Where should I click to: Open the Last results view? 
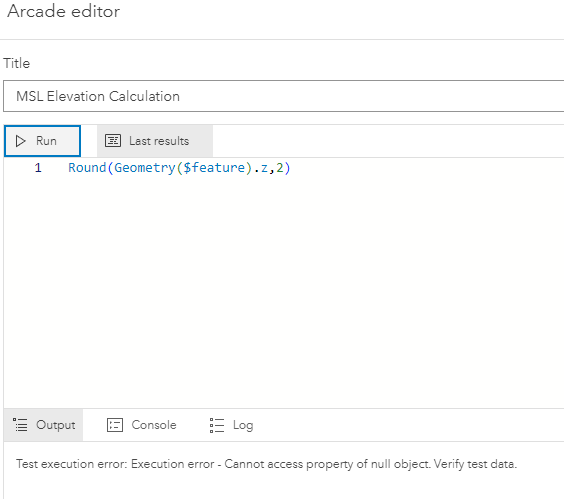pos(155,141)
